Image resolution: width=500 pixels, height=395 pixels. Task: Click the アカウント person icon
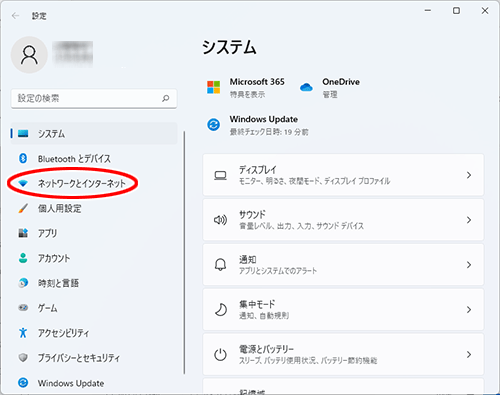pos(23,258)
